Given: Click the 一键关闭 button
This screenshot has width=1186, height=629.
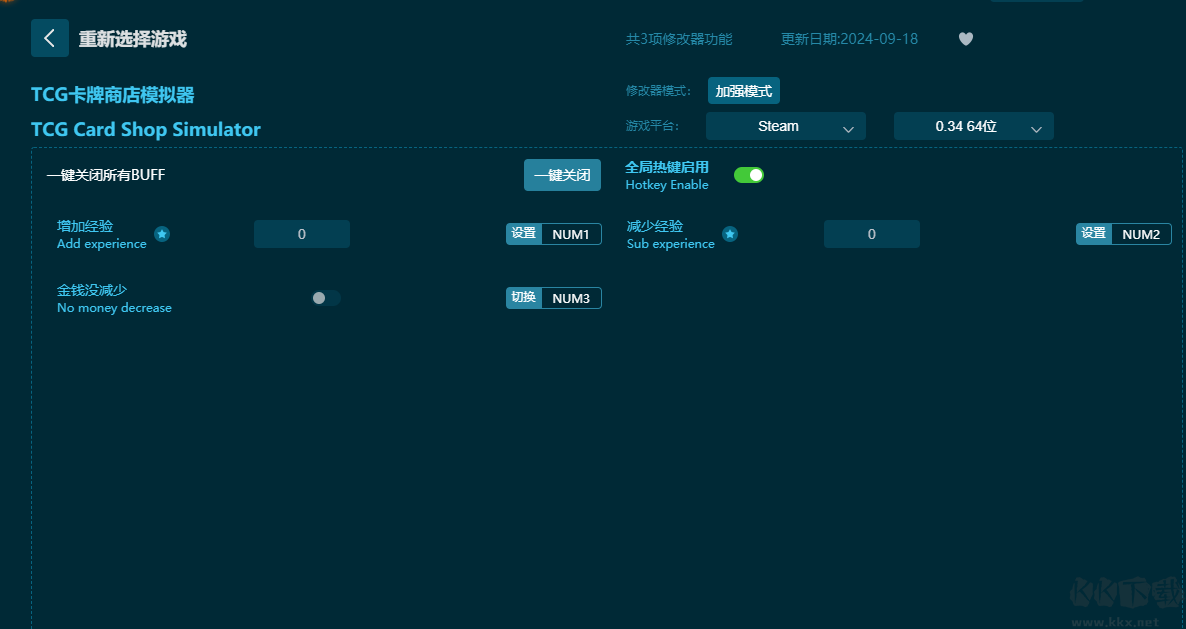Looking at the screenshot, I should click(562, 175).
